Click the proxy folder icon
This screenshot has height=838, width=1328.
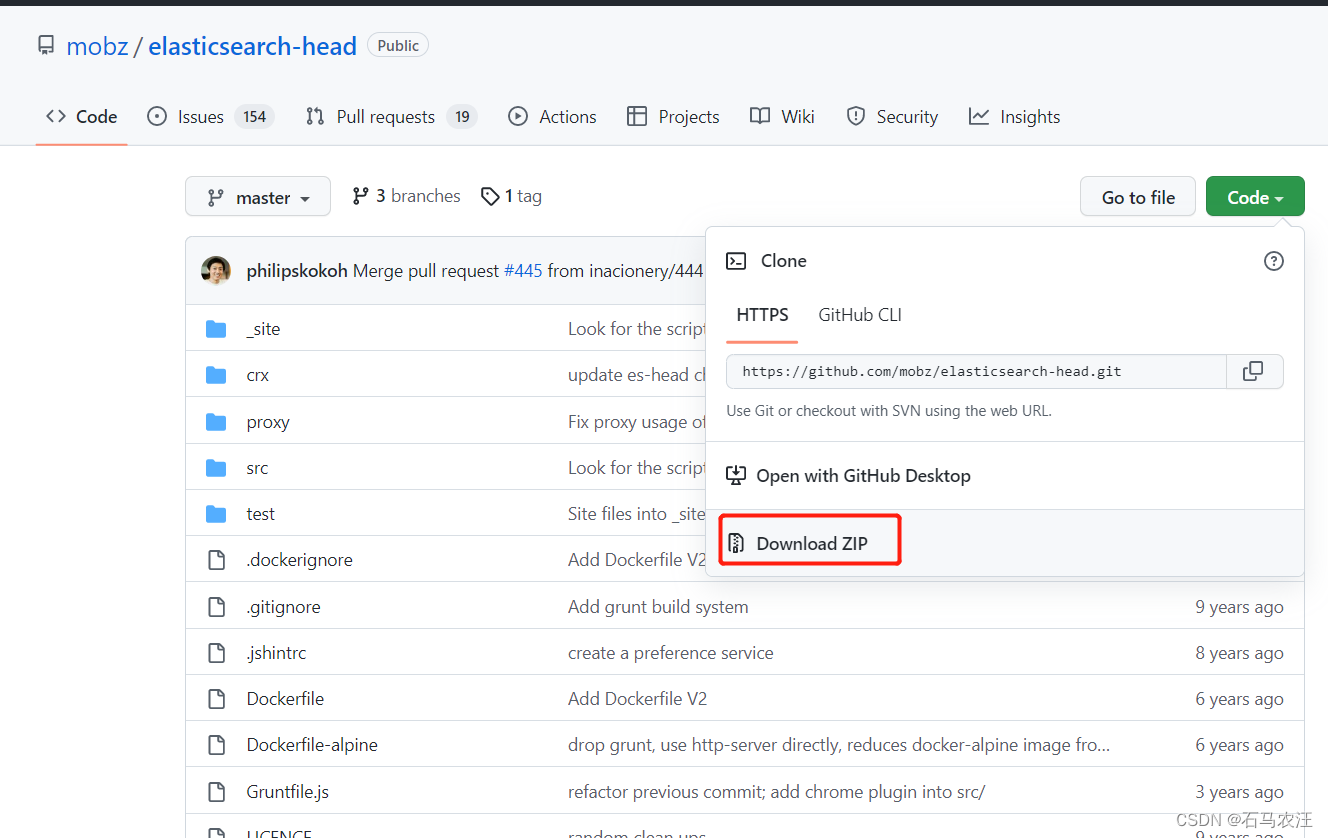(x=216, y=422)
